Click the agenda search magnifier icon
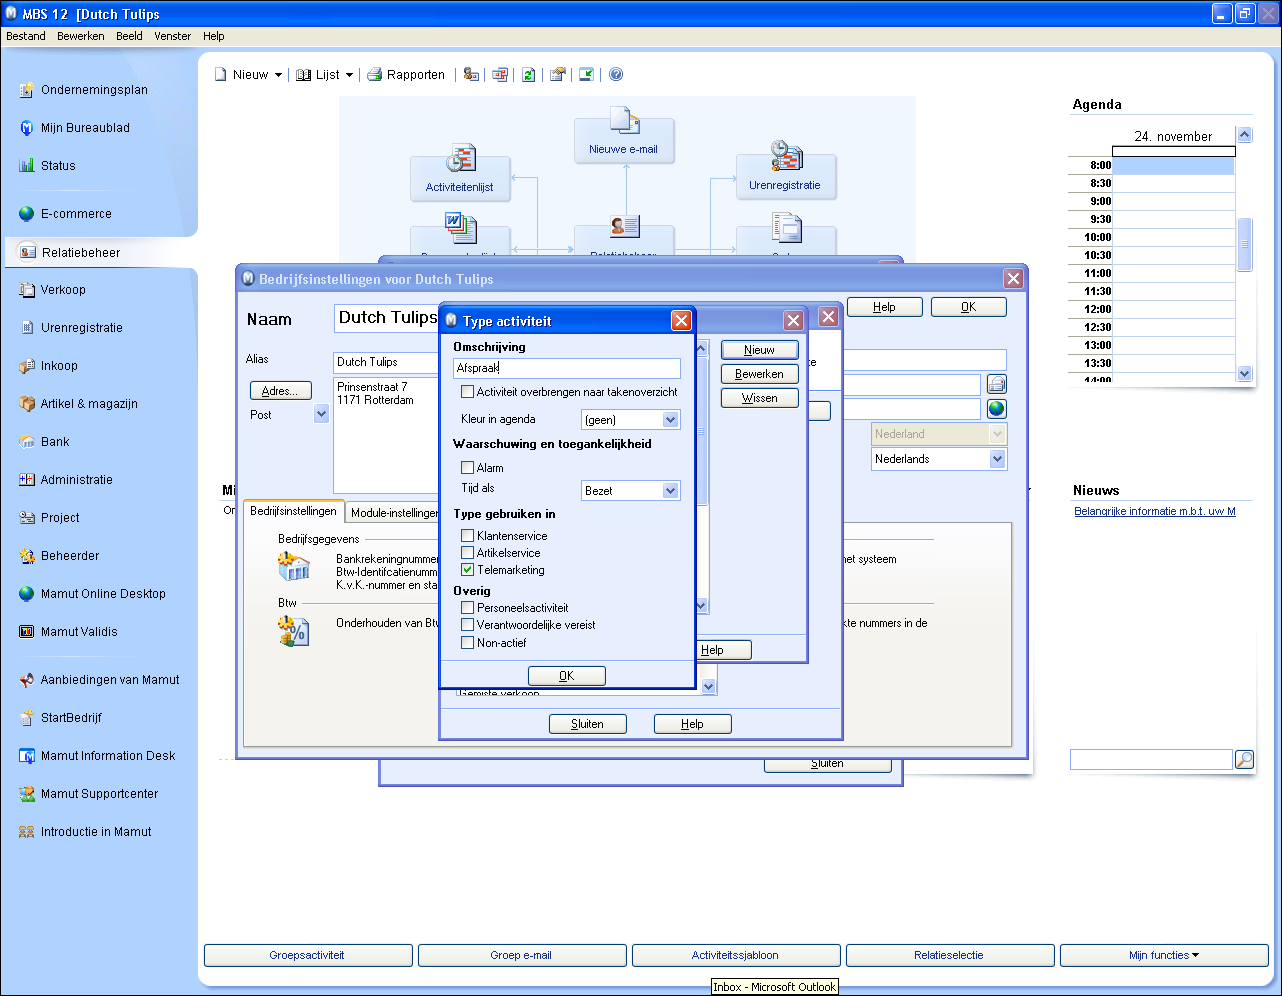 pyautogui.click(x=1244, y=760)
